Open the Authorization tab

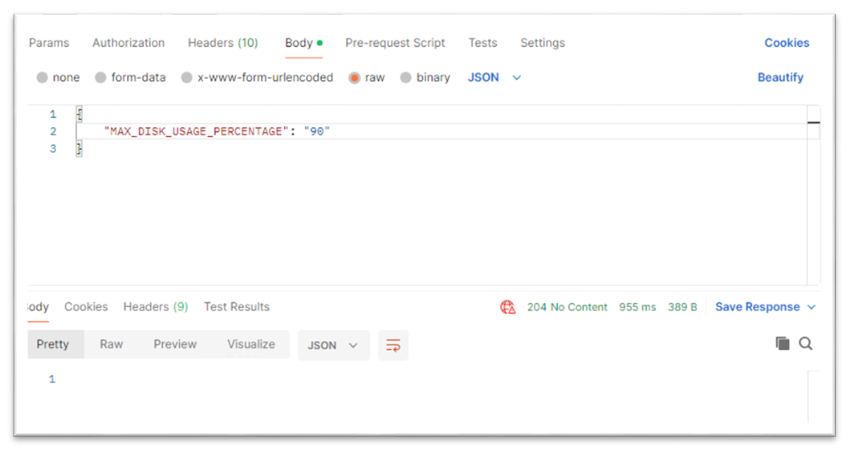pyautogui.click(x=128, y=43)
